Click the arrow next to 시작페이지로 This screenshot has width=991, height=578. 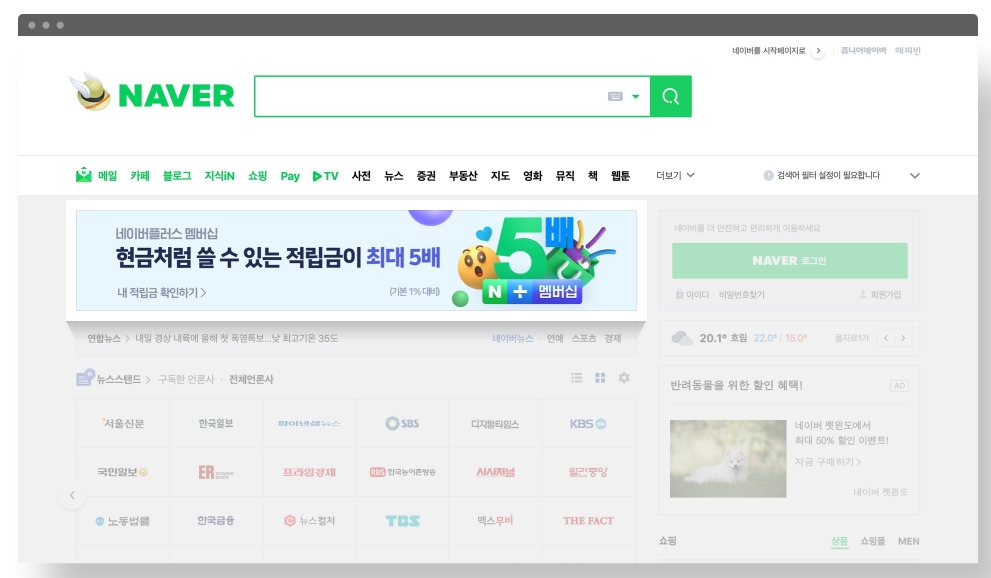click(818, 51)
